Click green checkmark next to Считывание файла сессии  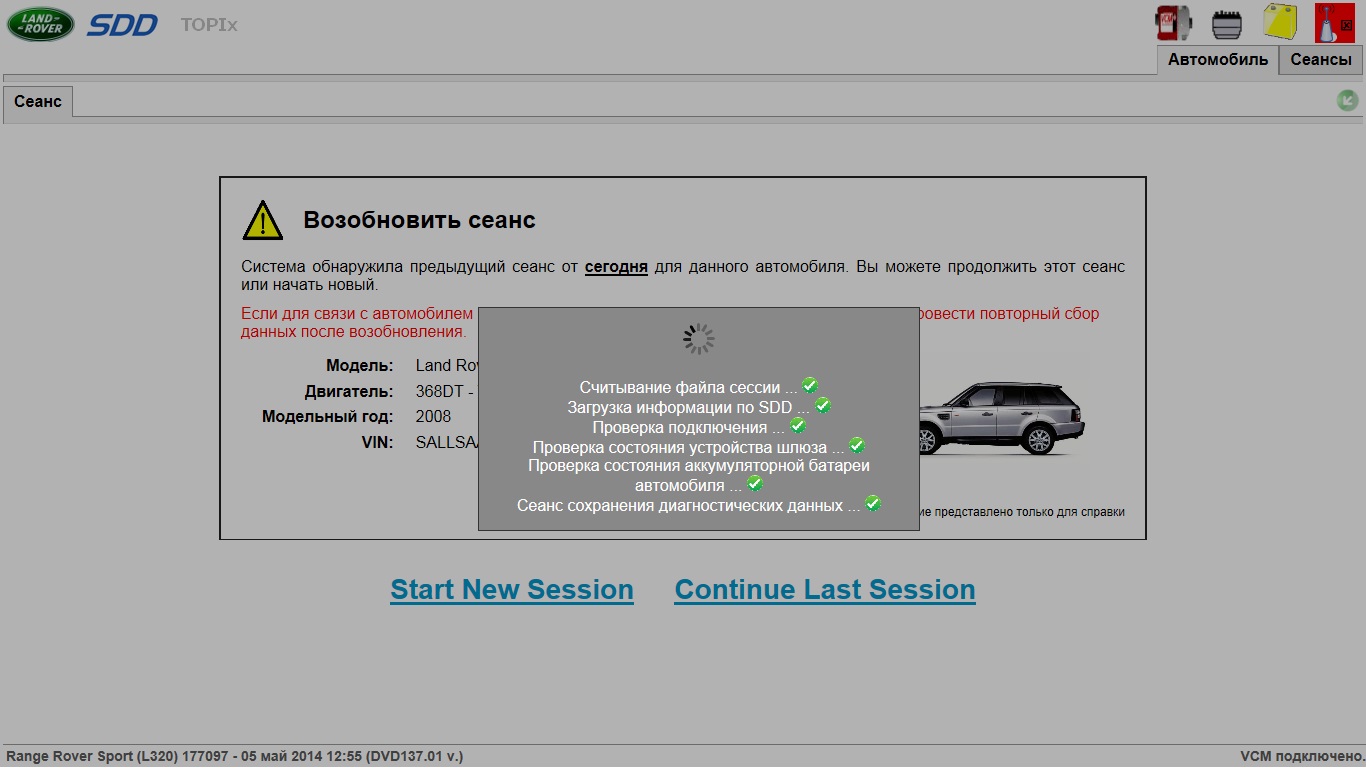point(811,386)
